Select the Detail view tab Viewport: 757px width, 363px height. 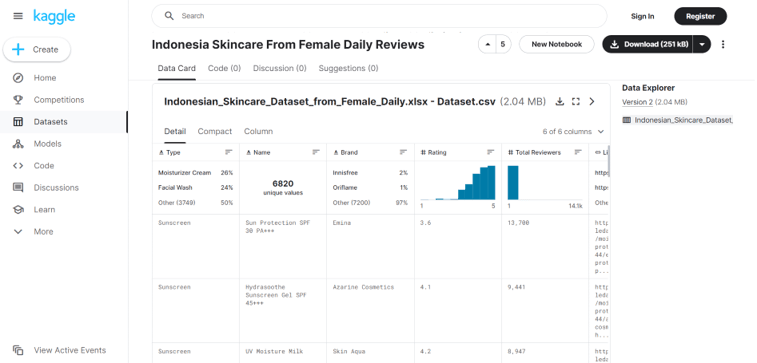(175, 131)
